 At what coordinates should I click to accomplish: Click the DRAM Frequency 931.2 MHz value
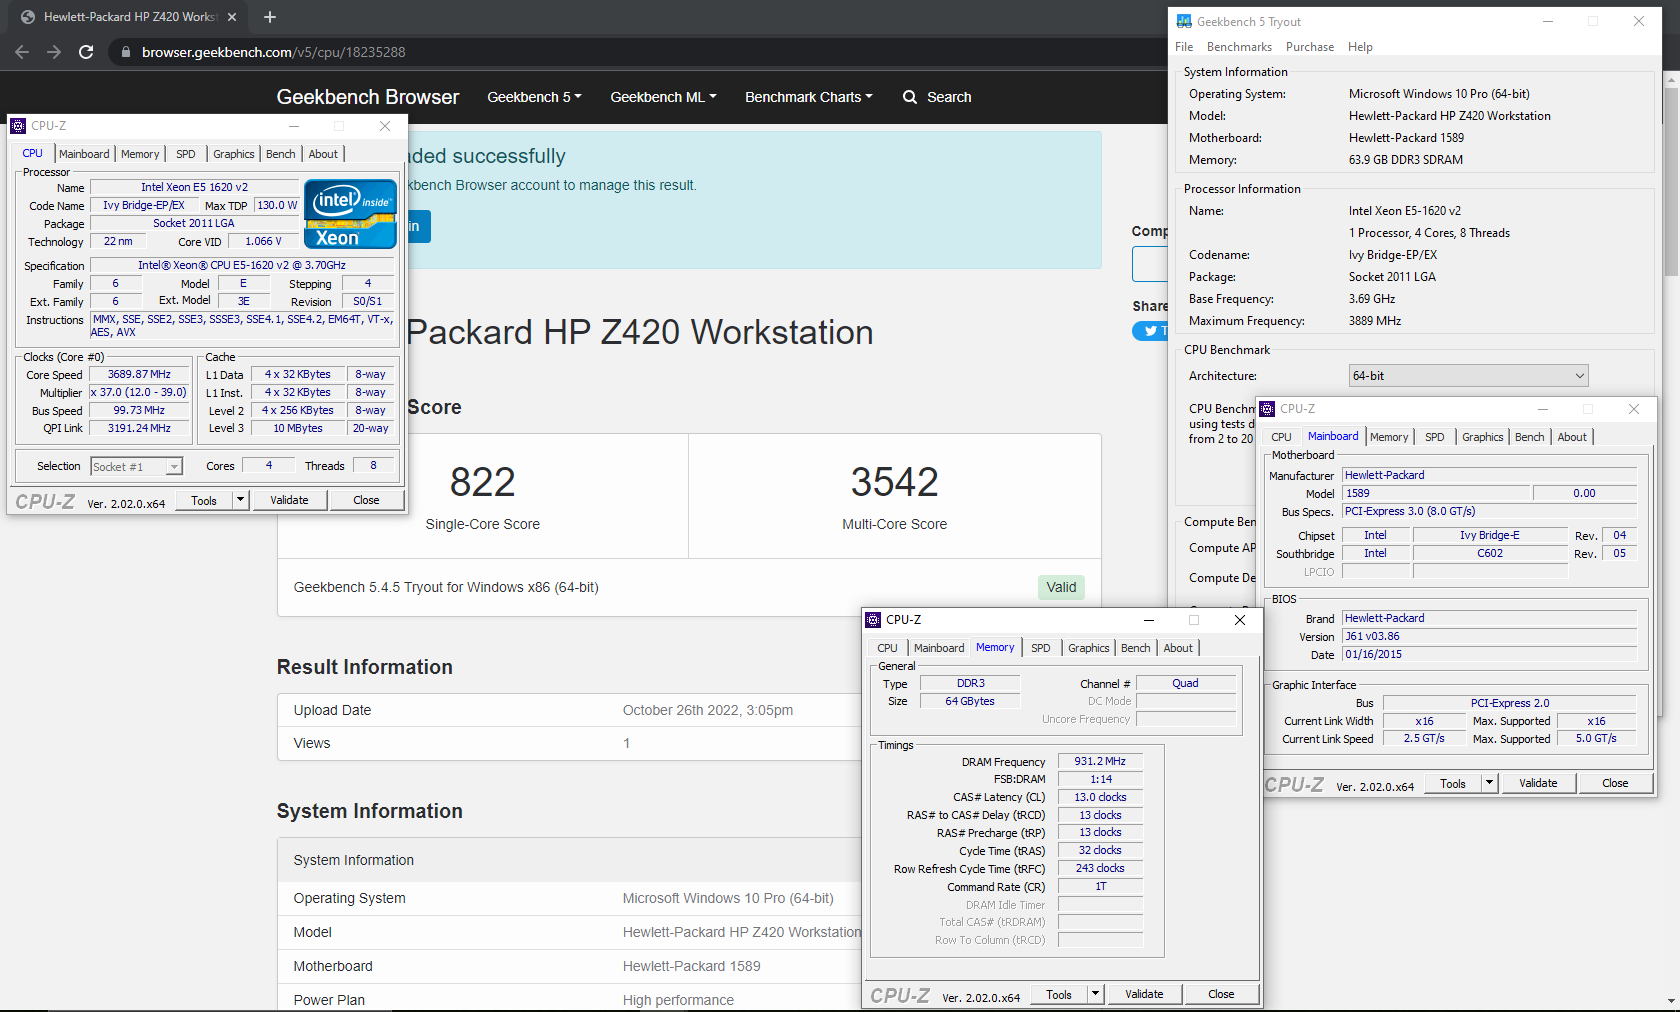click(x=1100, y=762)
